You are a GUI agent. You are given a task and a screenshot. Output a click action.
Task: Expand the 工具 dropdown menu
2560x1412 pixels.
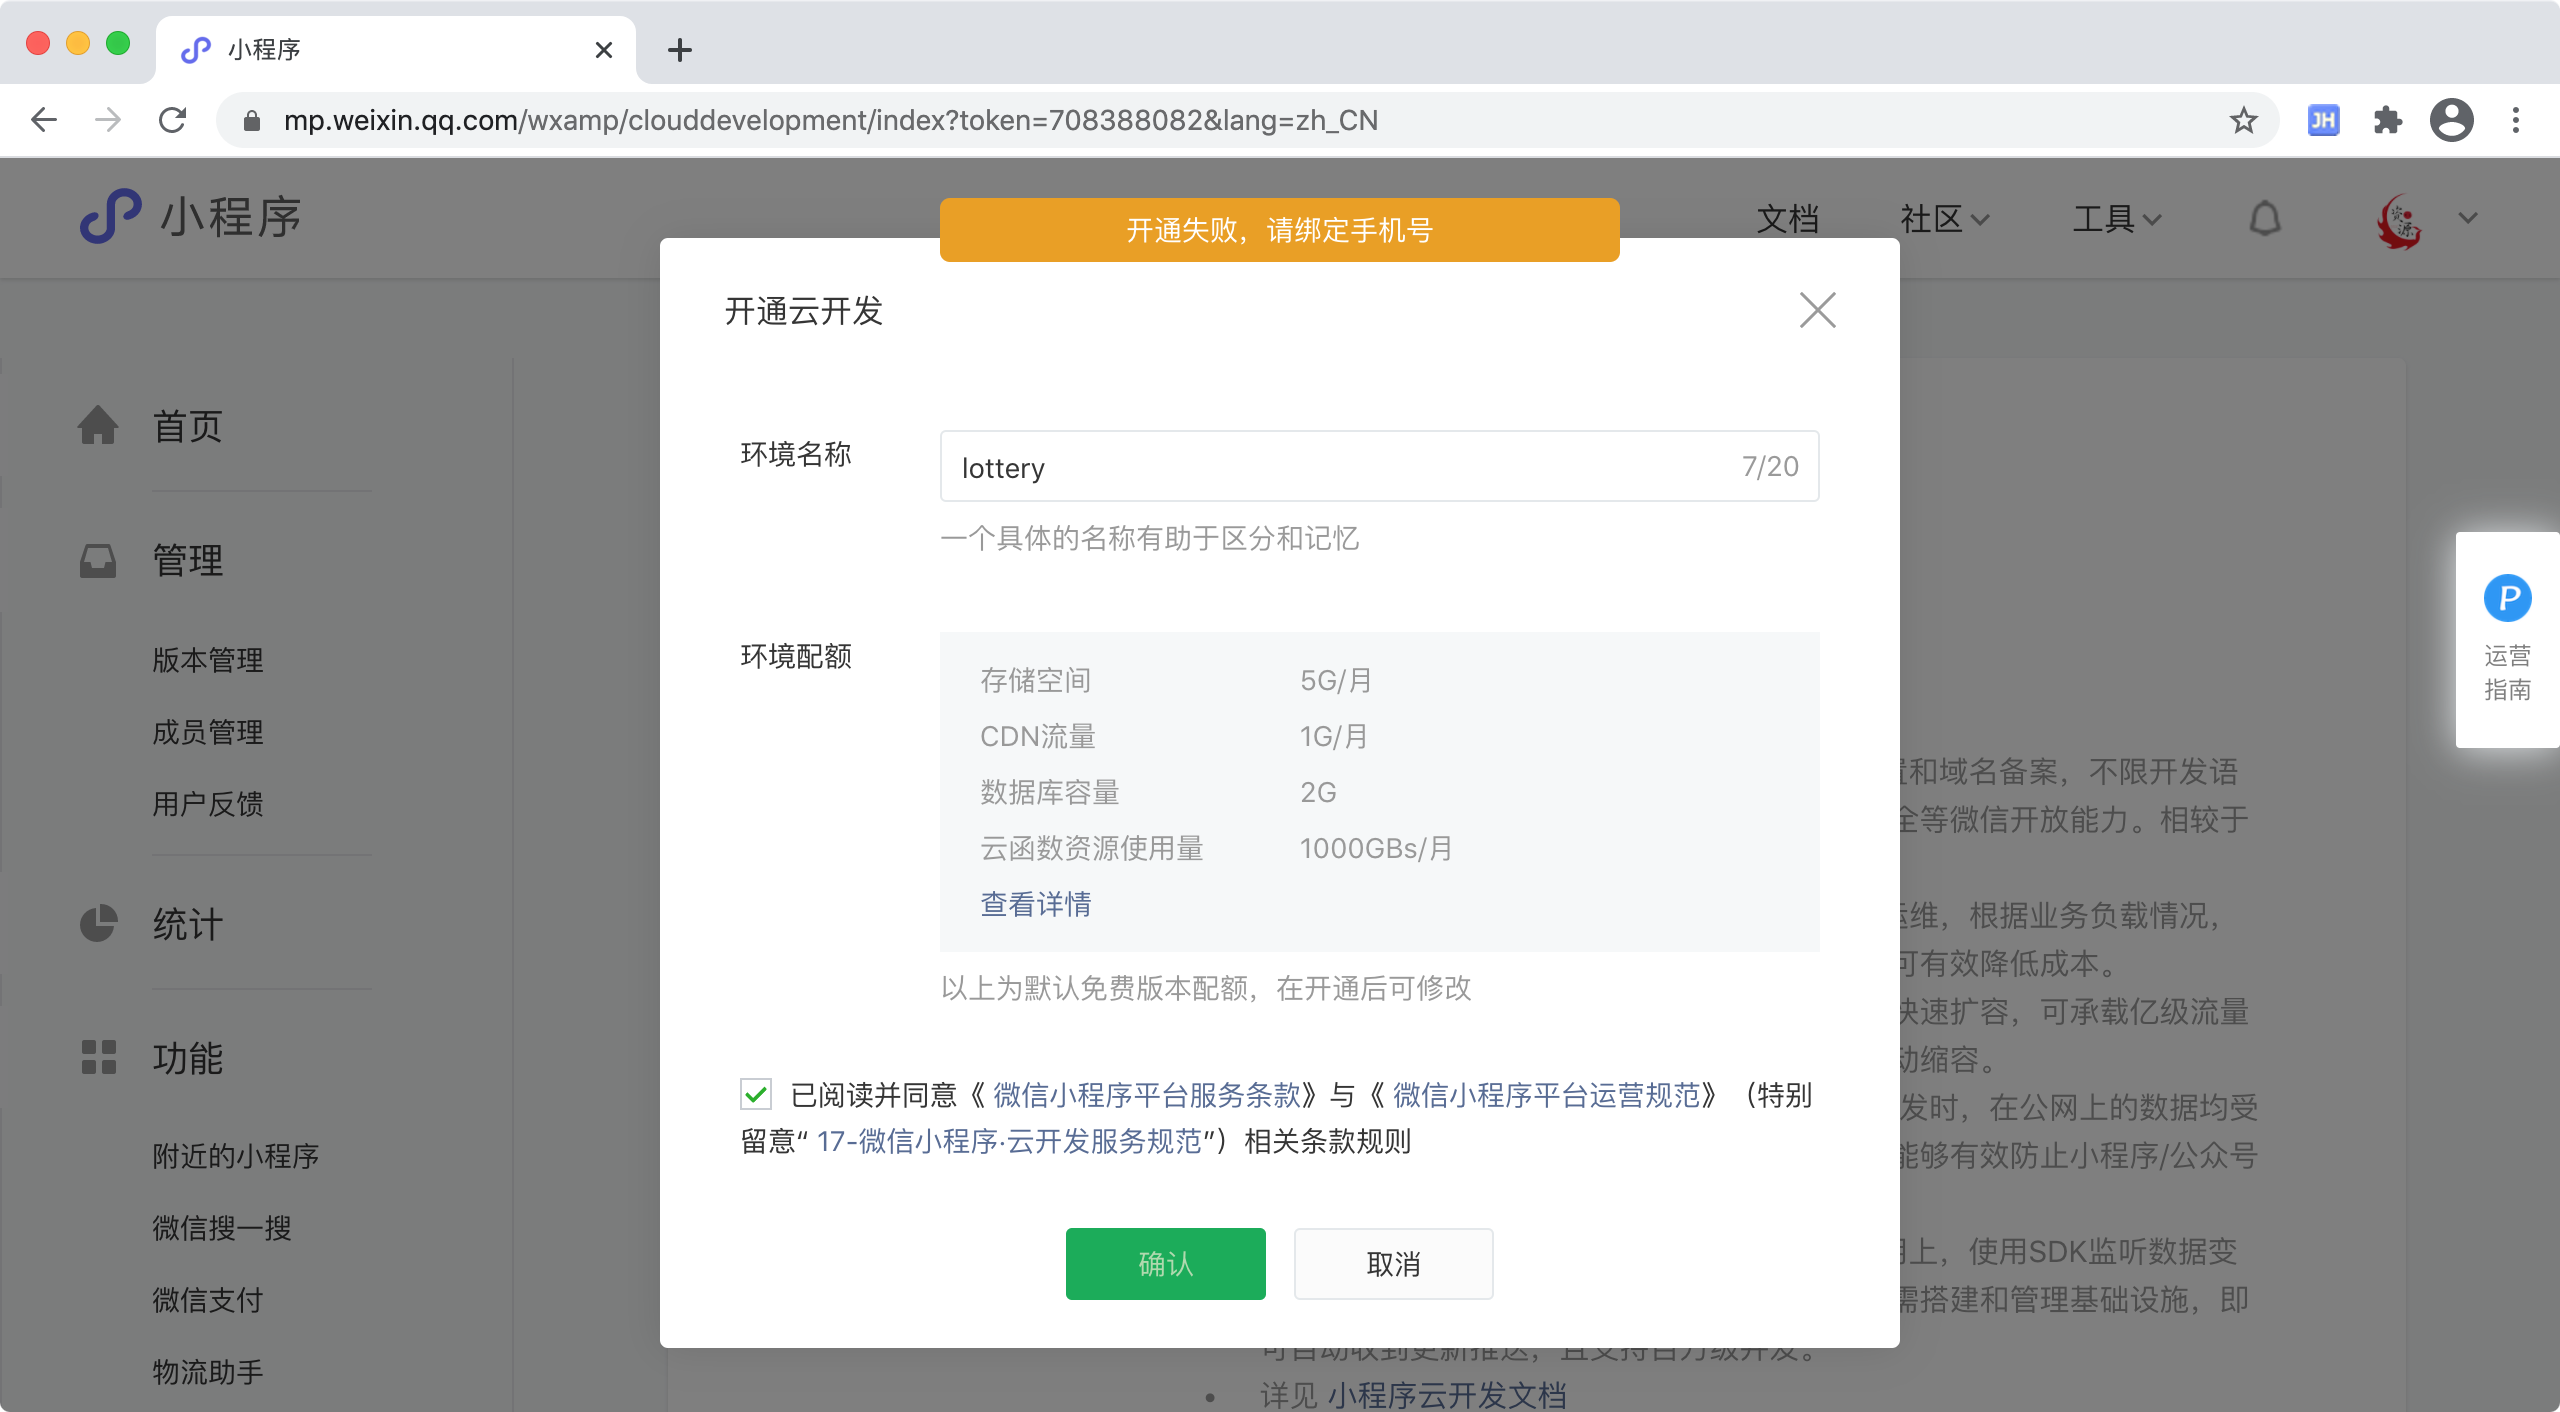[x=2116, y=218]
